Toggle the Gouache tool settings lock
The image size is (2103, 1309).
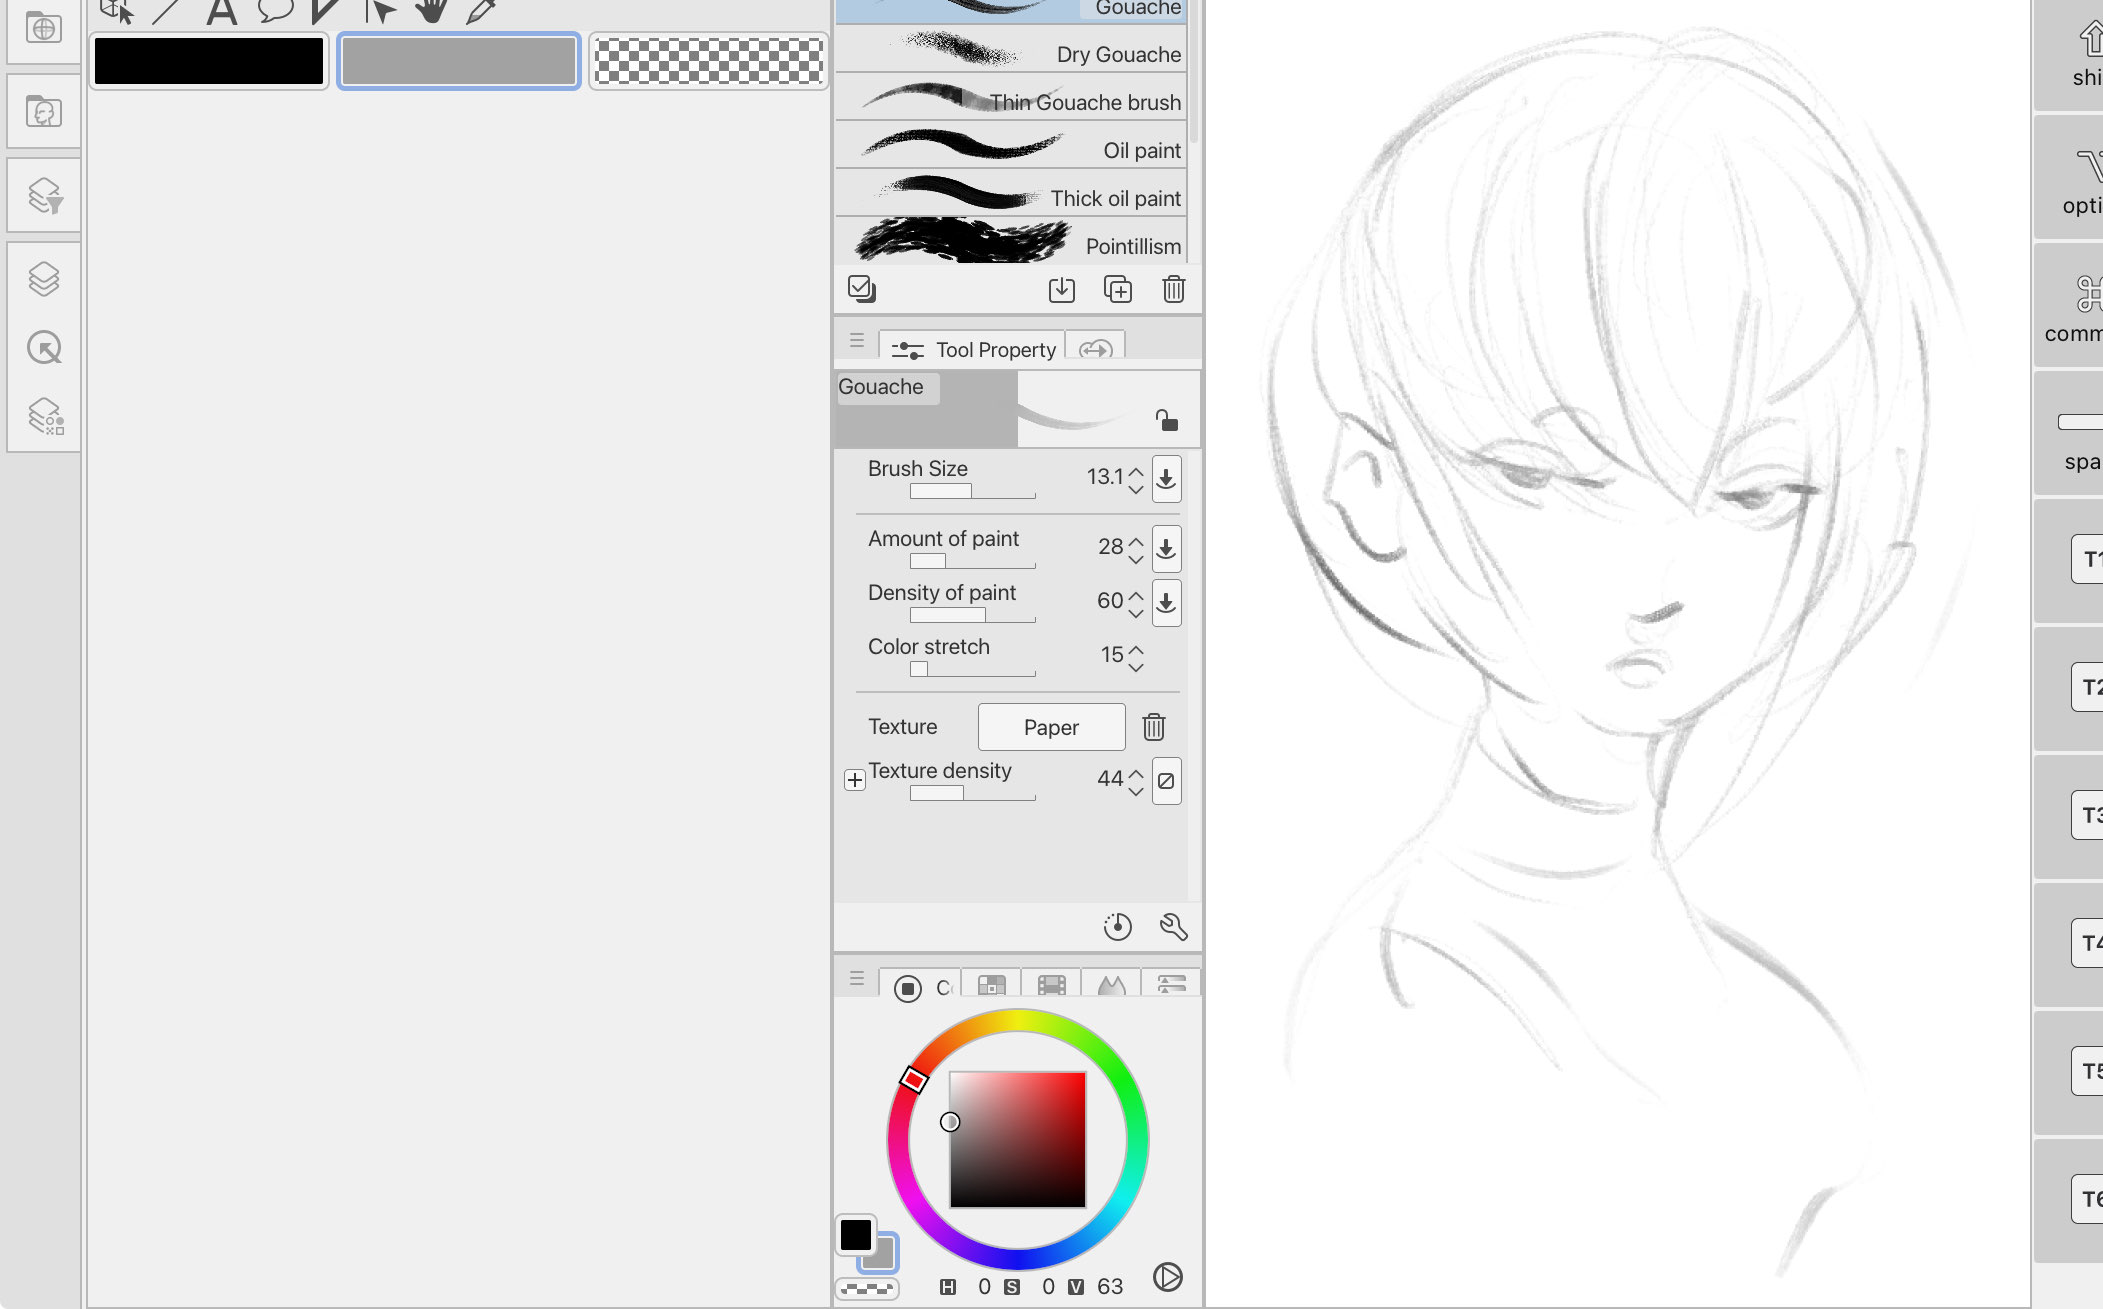[x=1166, y=420]
